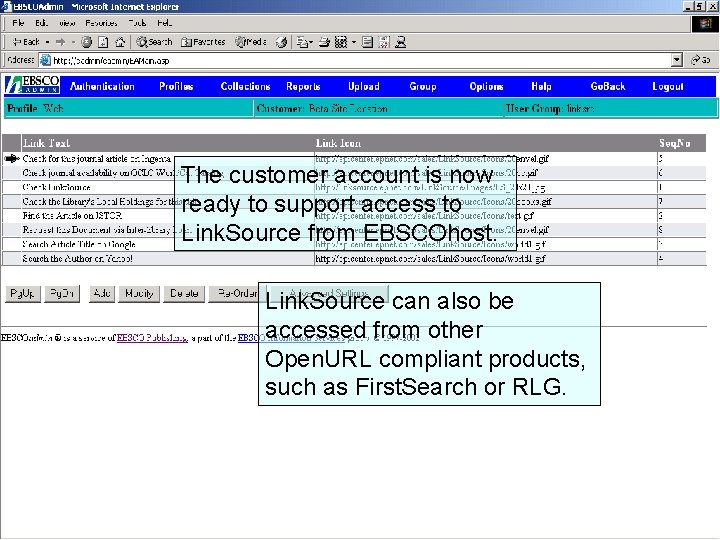Click the PgDn button
This screenshot has height=540, width=720.
tap(62, 293)
